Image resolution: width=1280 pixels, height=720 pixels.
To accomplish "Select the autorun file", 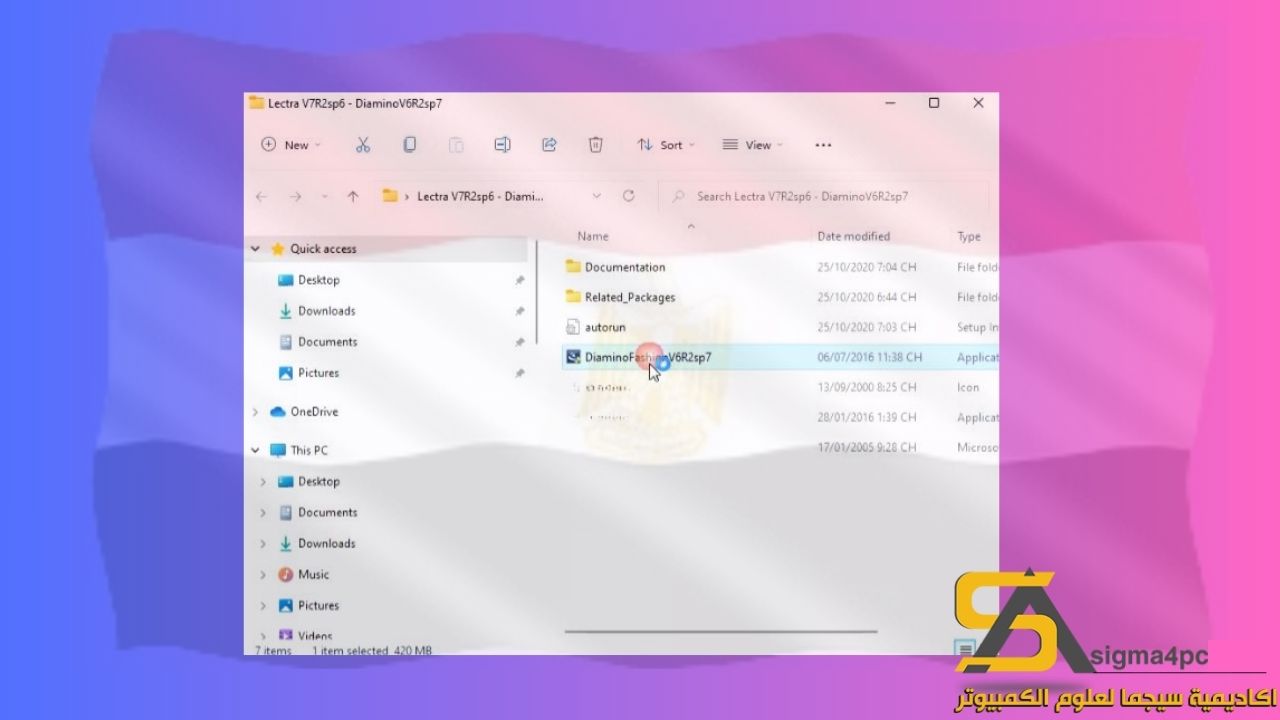I will [605, 327].
